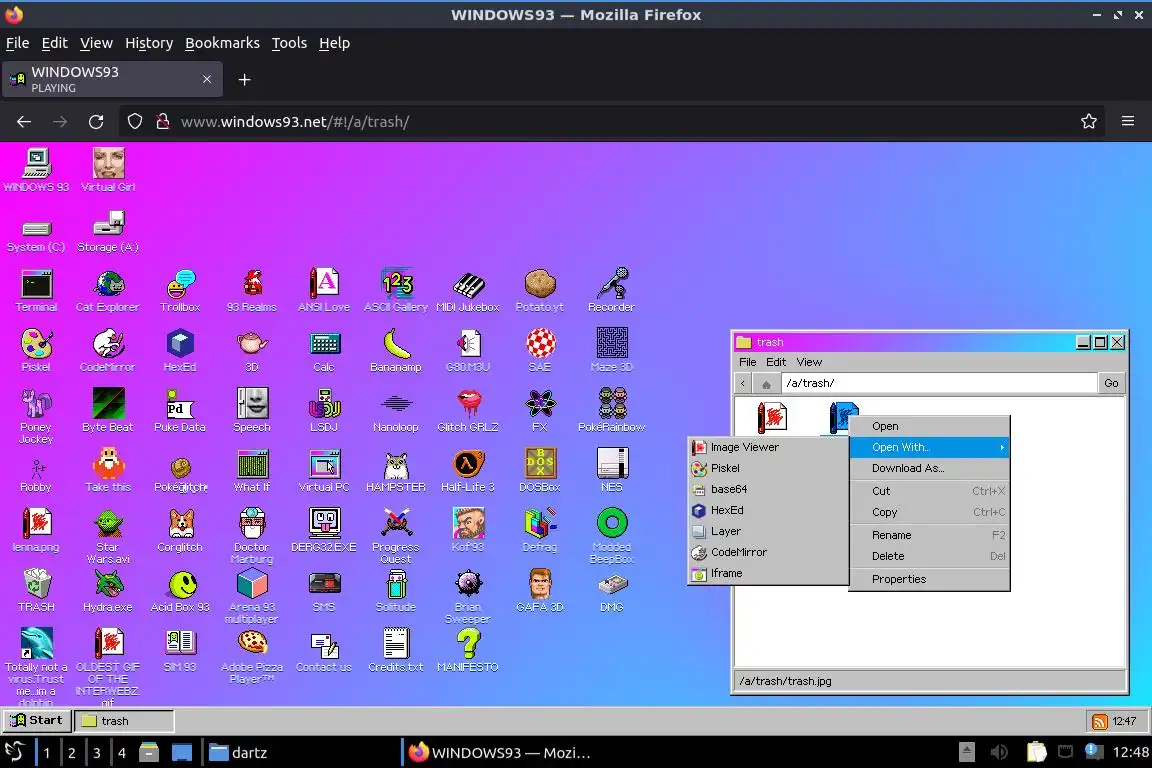Screen dimensions: 1152x768
Task: Open with HexEd in submenu
Action: click(768, 510)
